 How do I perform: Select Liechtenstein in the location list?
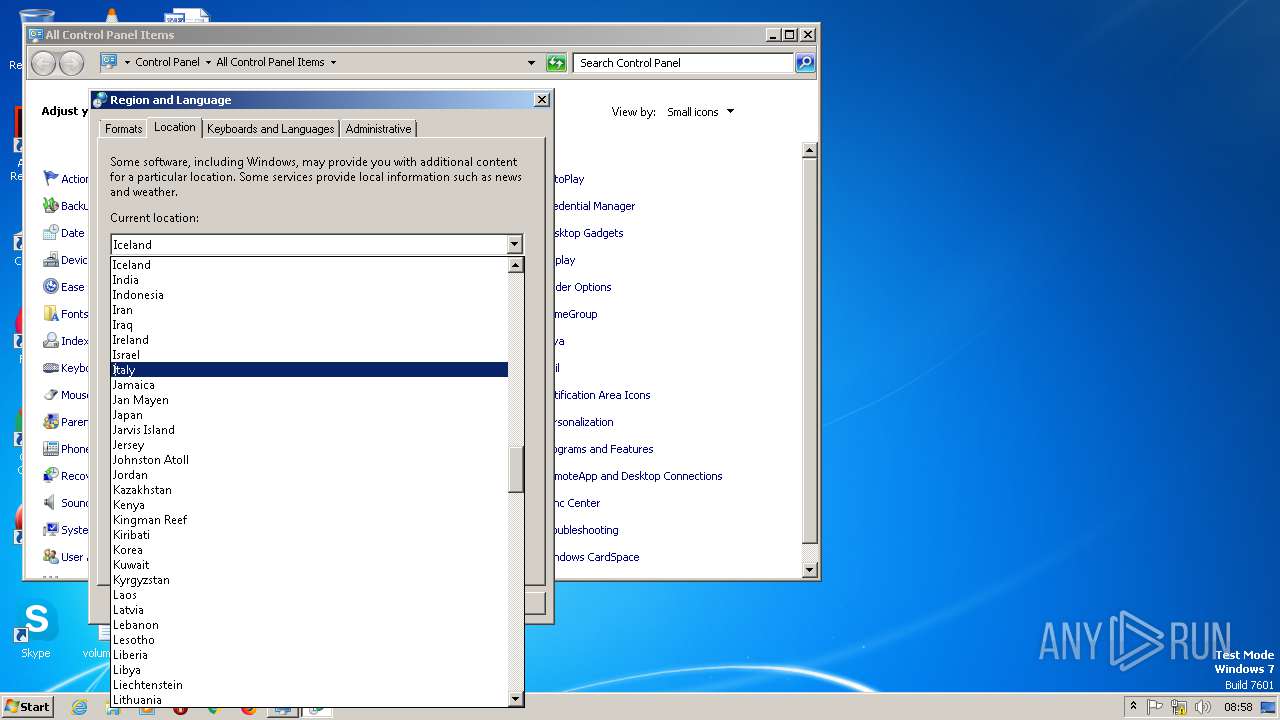tap(309, 685)
